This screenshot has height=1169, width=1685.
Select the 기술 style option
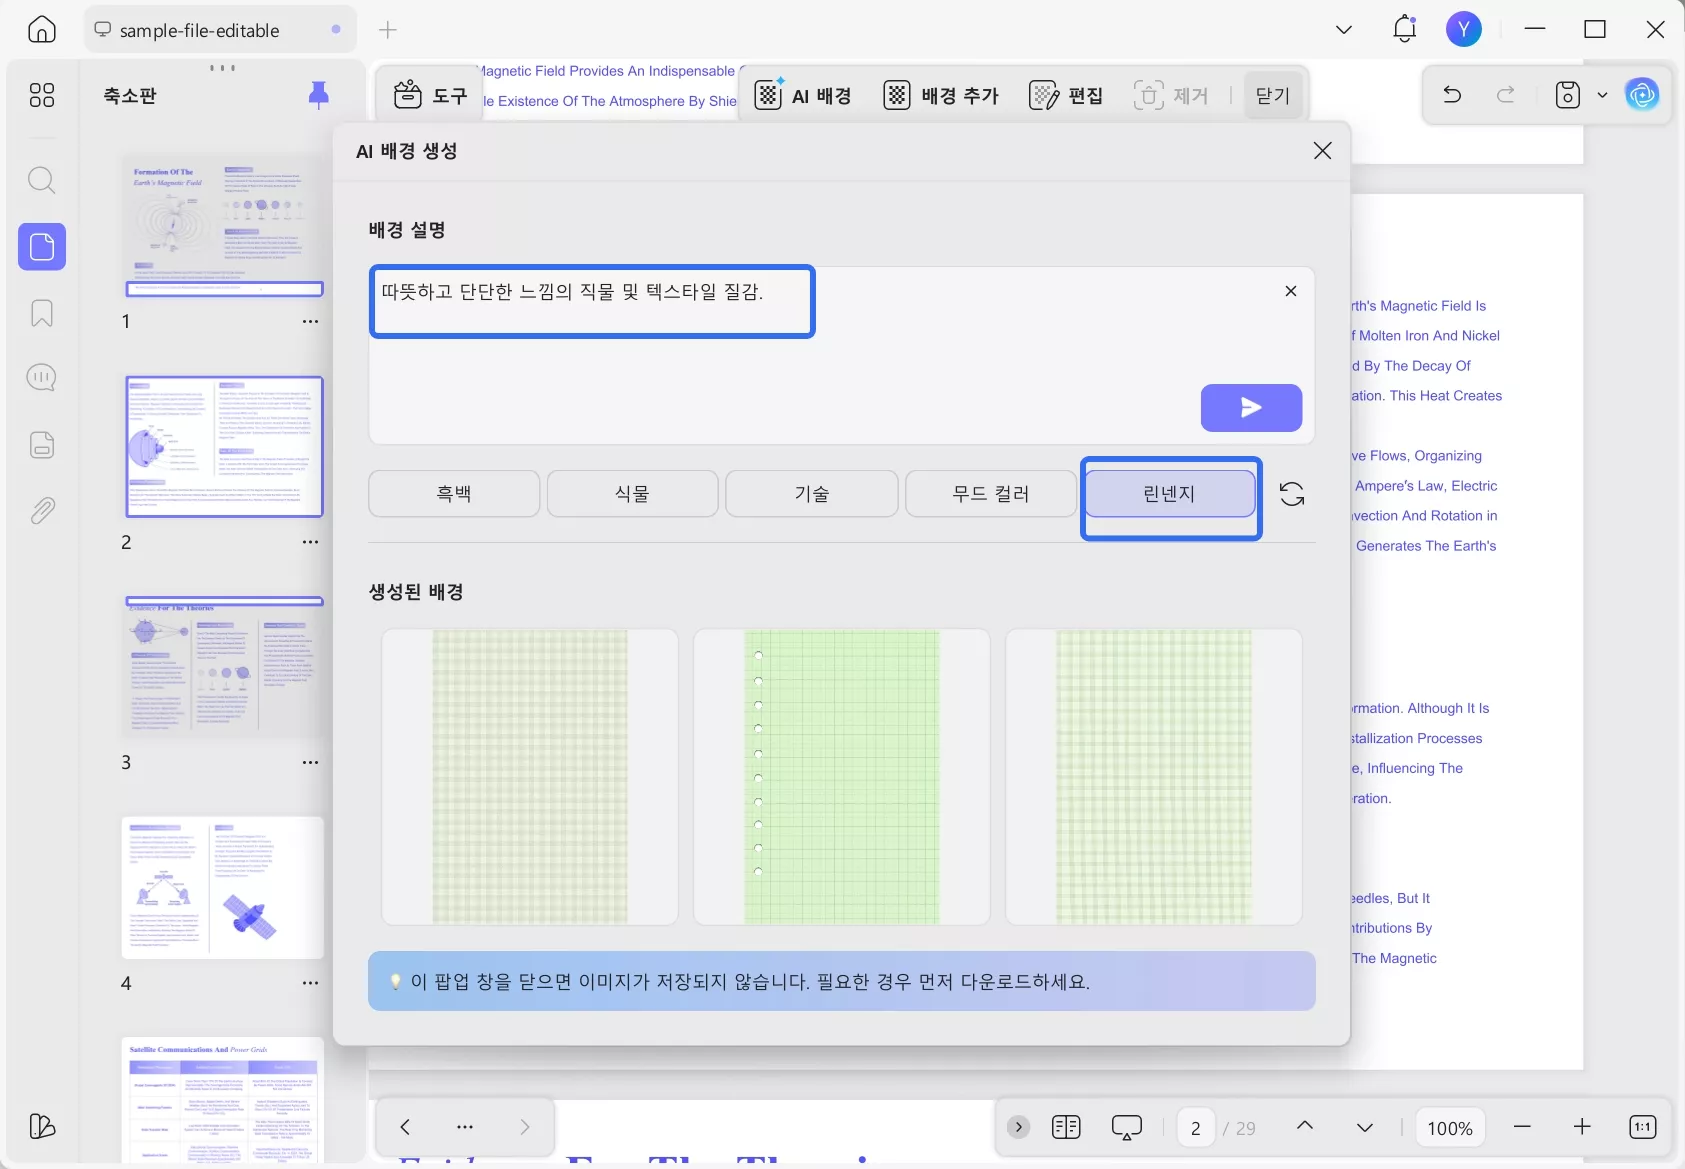point(811,493)
